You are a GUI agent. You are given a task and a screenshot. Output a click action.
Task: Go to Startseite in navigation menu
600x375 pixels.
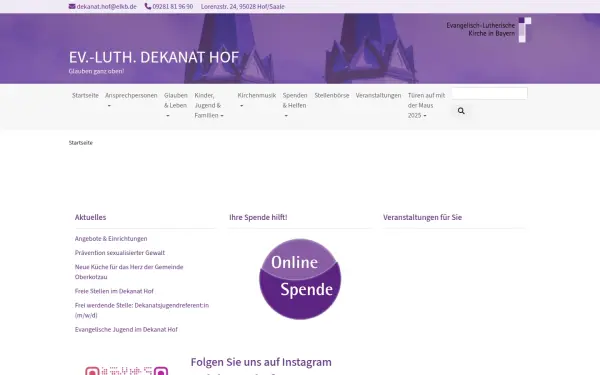pos(85,95)
